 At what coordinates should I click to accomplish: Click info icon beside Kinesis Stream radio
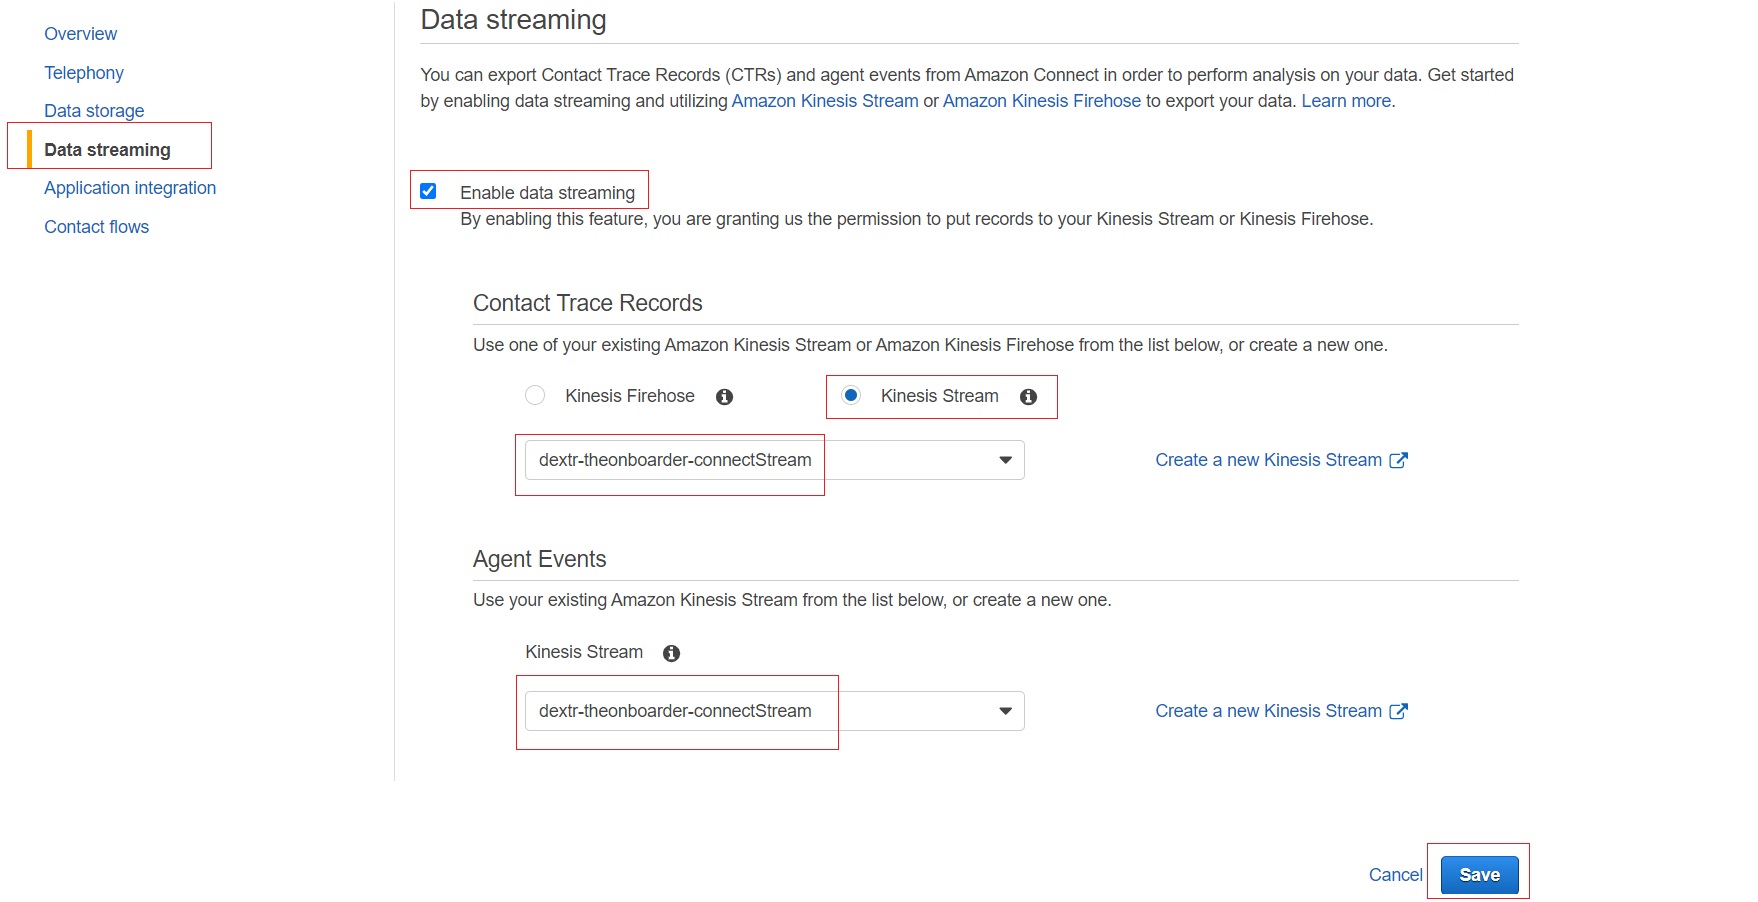click(x=1028, y=397)
